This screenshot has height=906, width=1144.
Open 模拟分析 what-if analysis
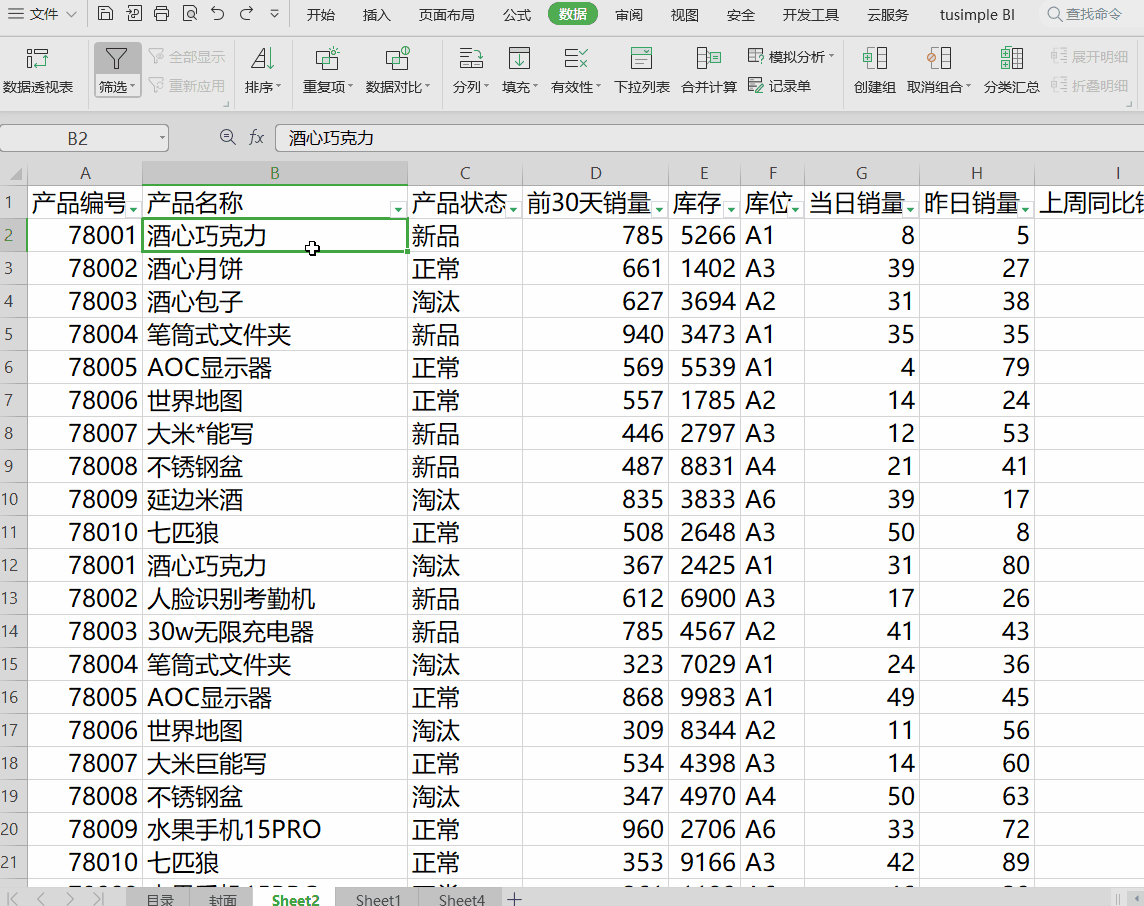[791, 56]
